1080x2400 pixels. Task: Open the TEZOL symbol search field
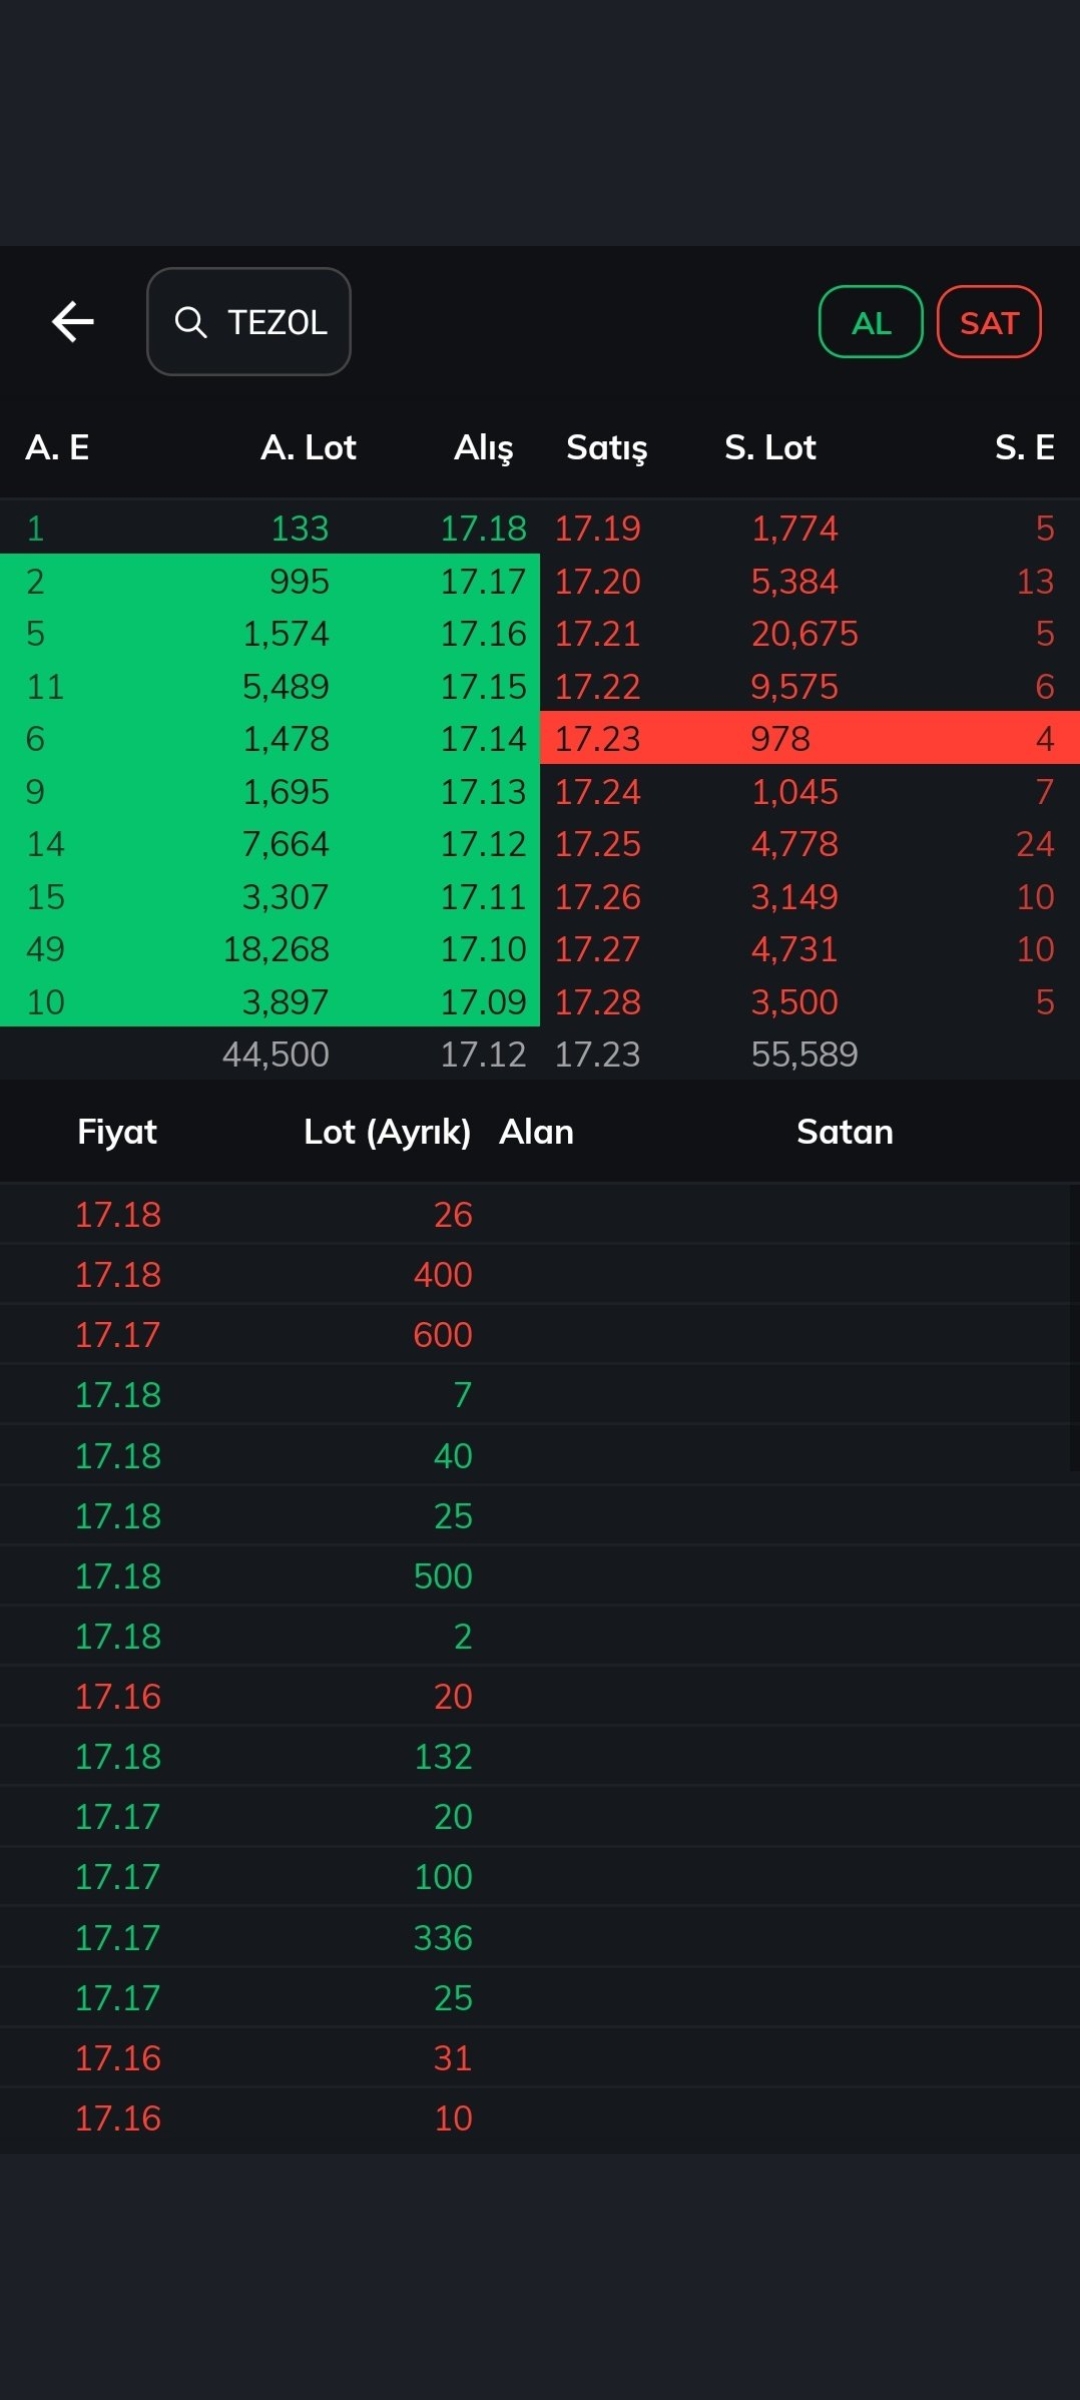(x=249, y=321)
